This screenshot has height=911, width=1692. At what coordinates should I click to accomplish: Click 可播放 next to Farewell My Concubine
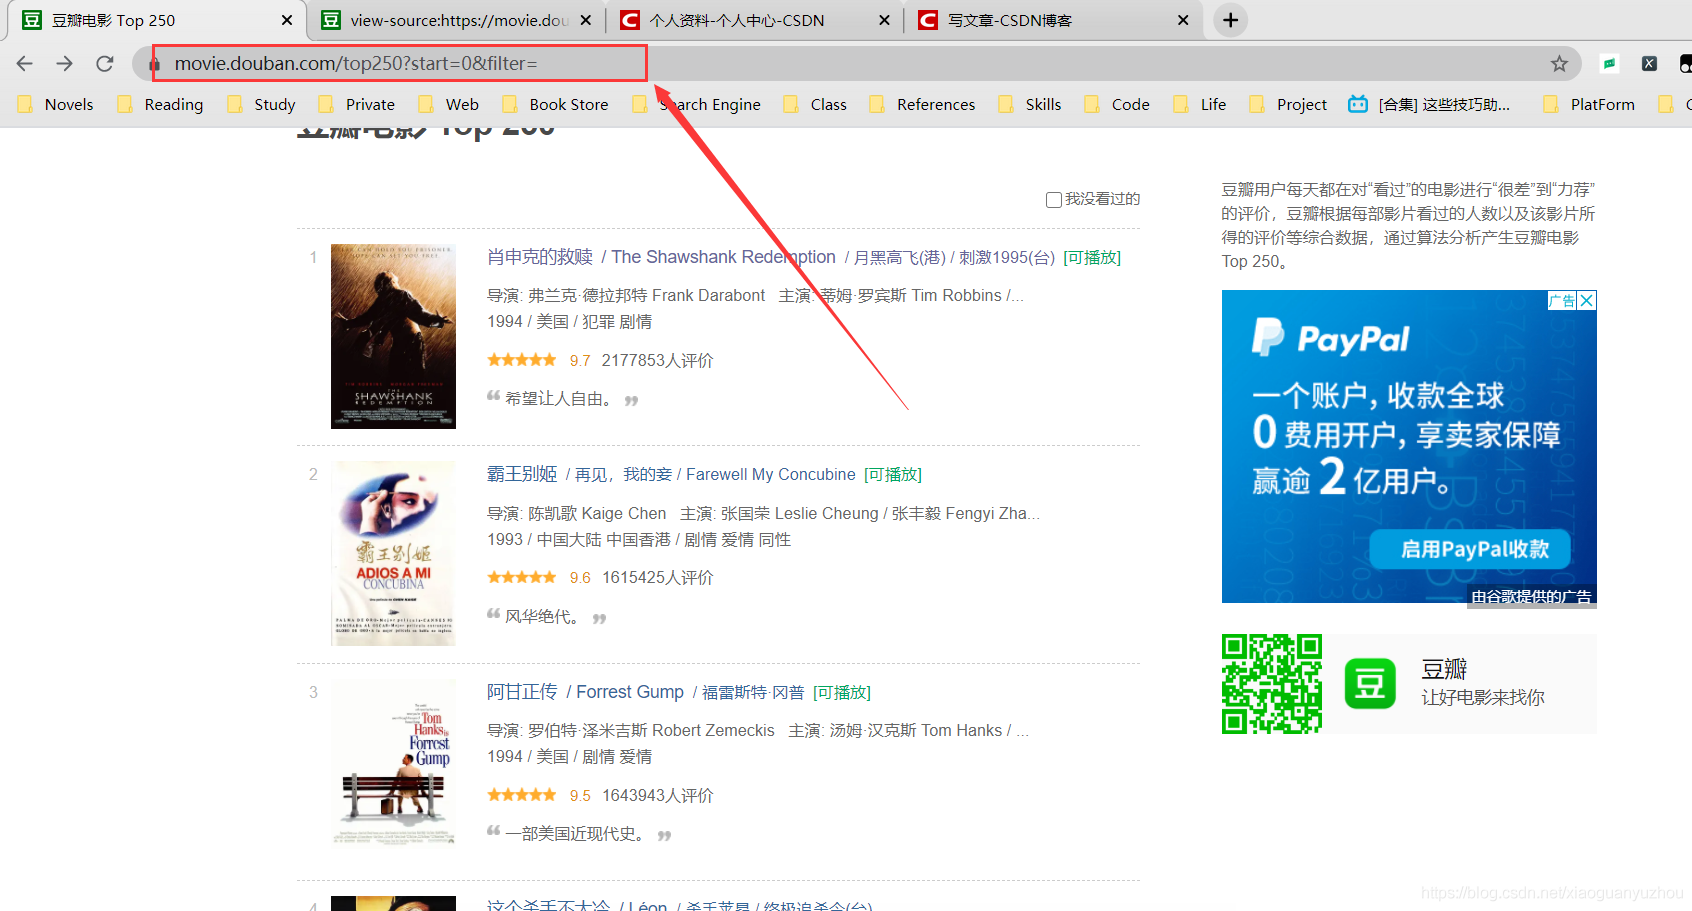(893, 474)
